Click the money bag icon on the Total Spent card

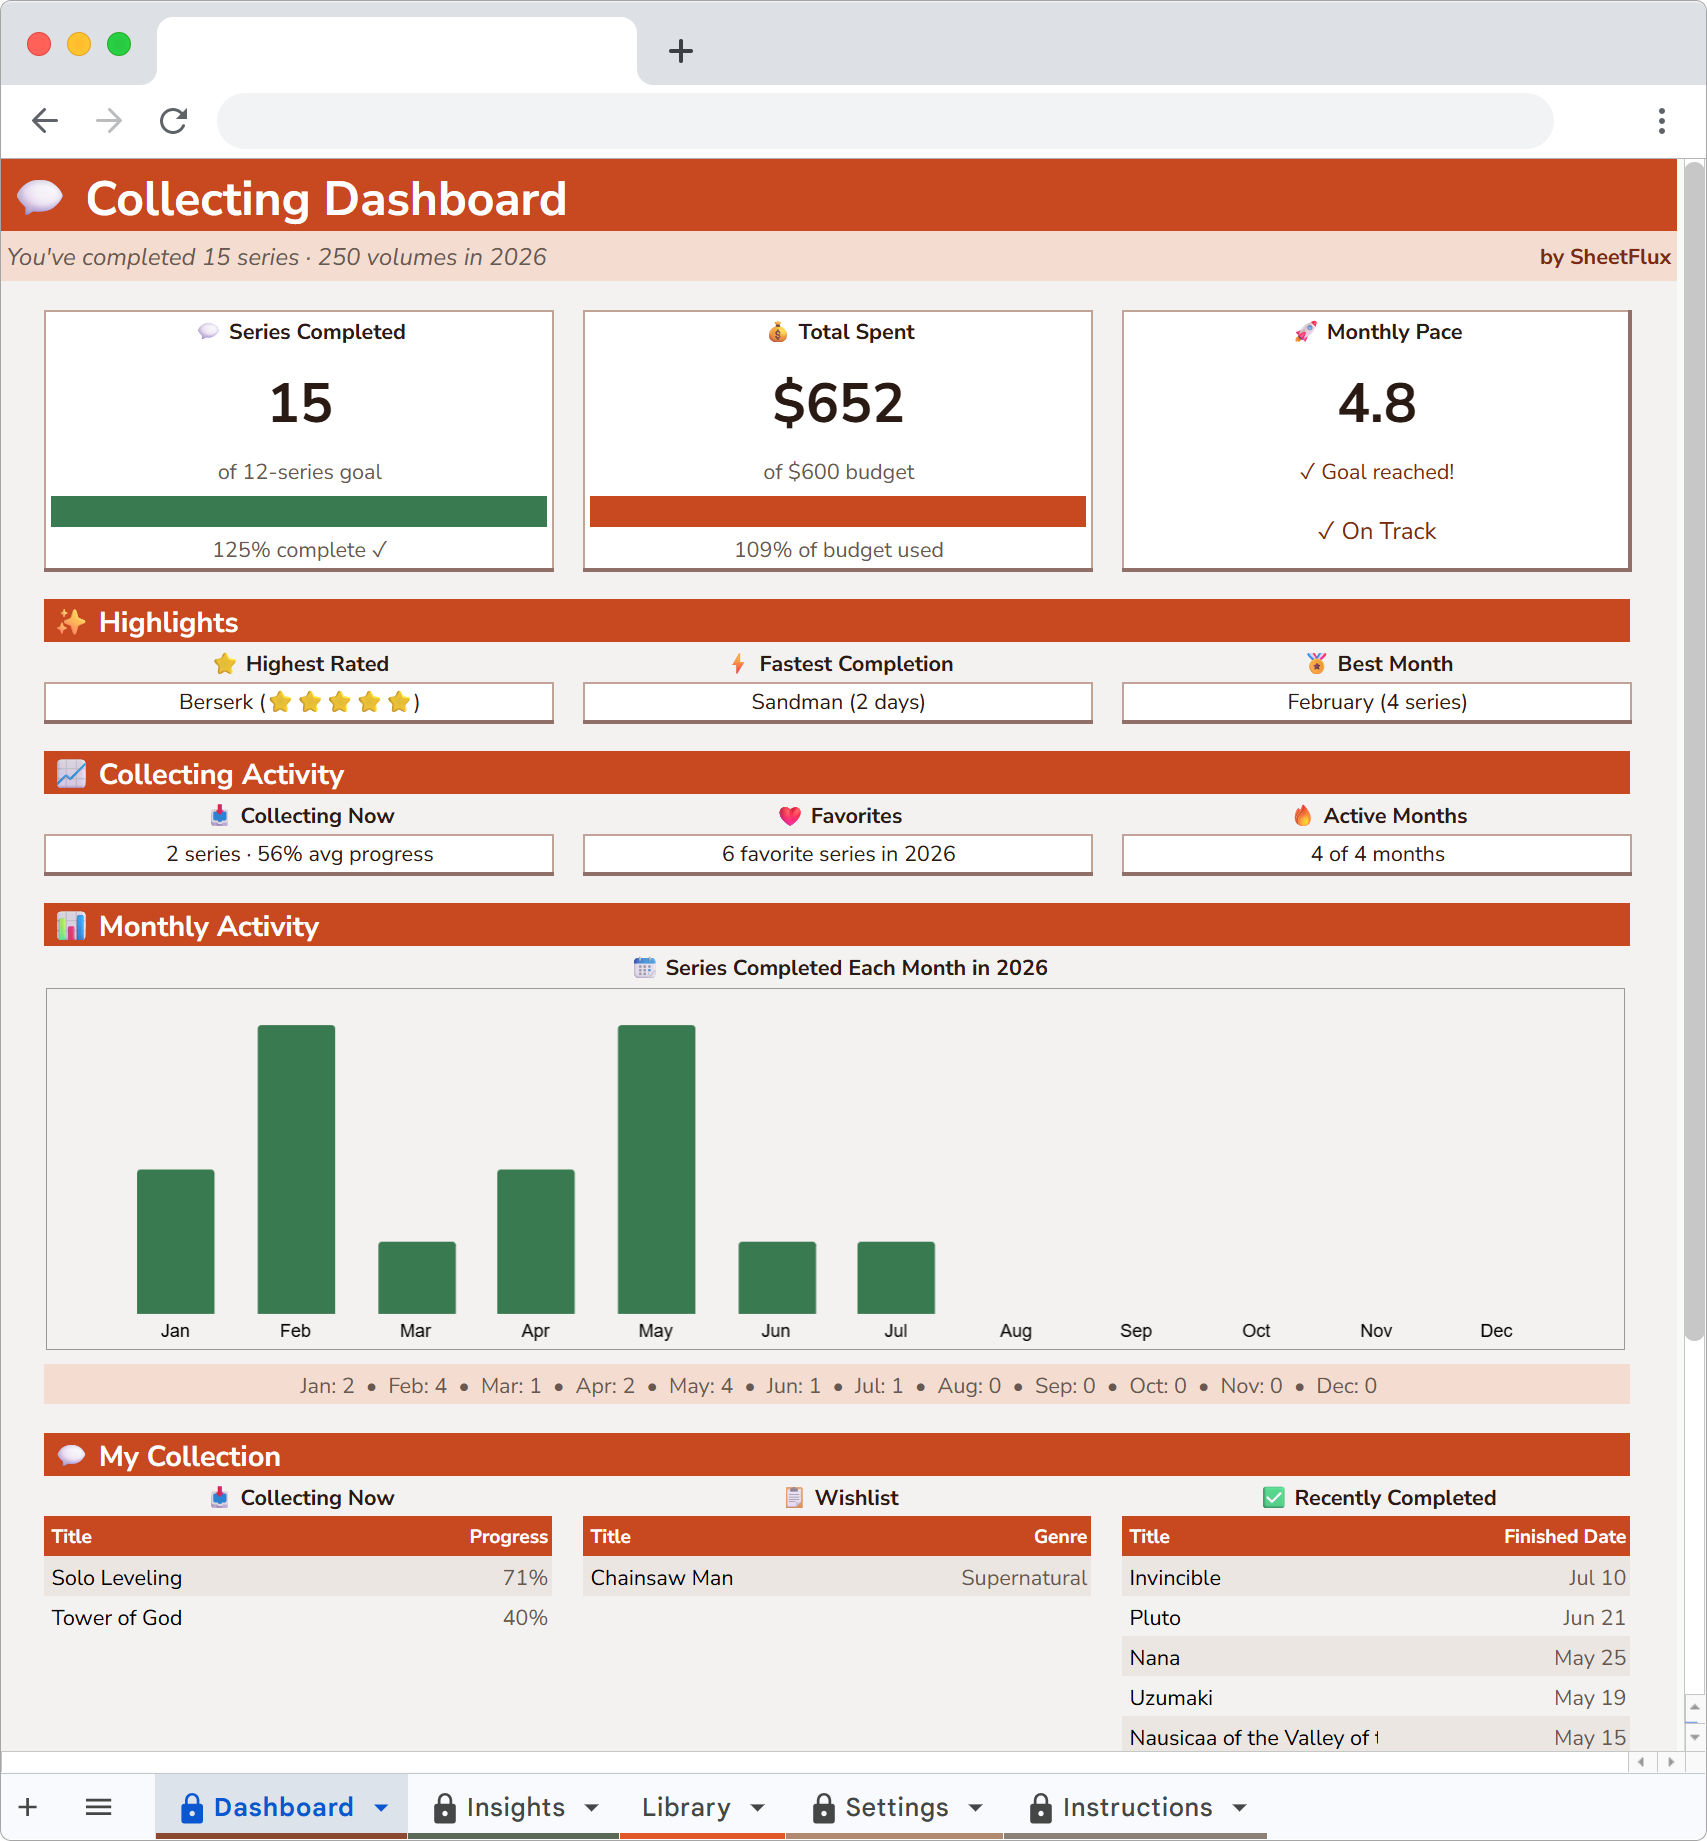pos(778,331)
